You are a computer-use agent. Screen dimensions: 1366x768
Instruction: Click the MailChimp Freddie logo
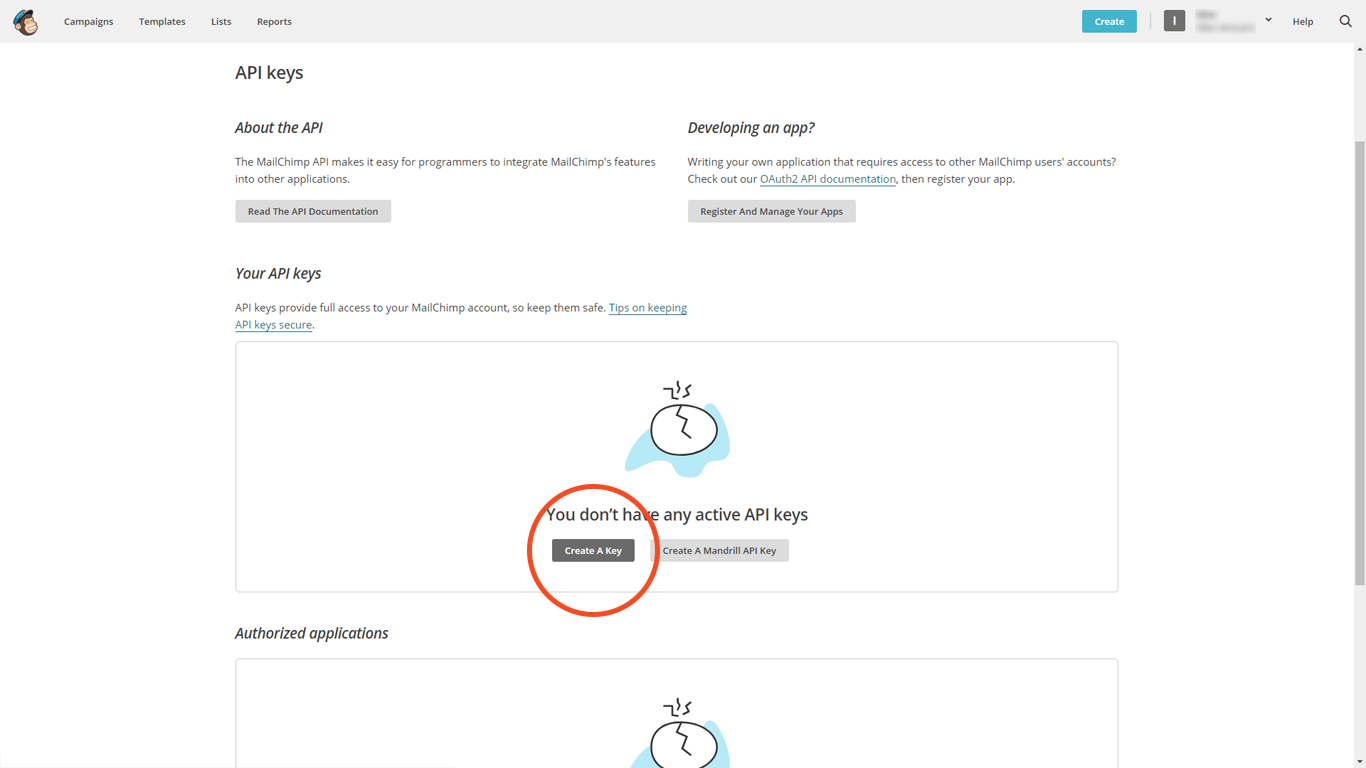click(x=25, y=21)
